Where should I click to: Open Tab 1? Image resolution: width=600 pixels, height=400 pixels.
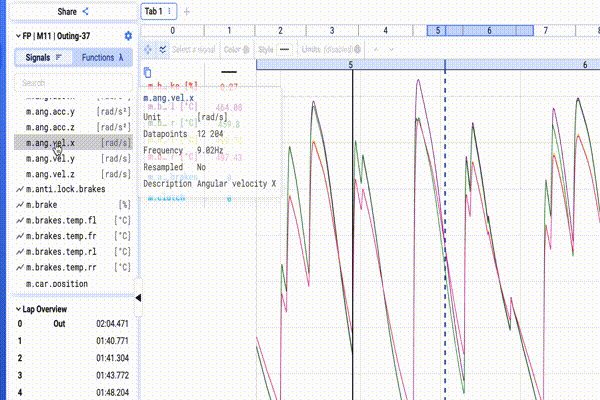tap(153, 11)
